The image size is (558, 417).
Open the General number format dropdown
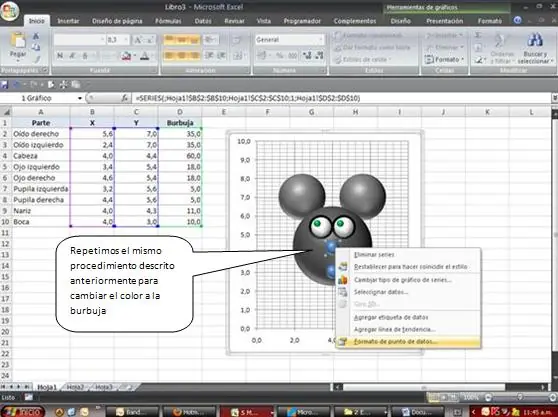pos(289,39)
